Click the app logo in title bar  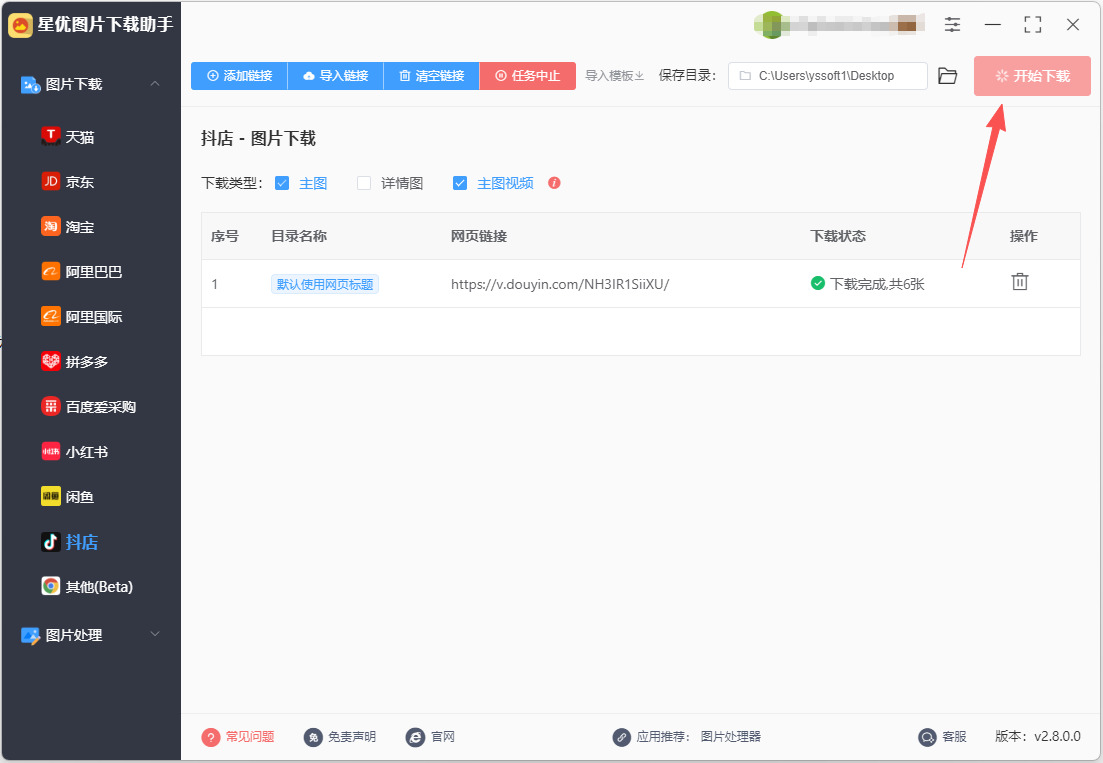tap(20, 25)
